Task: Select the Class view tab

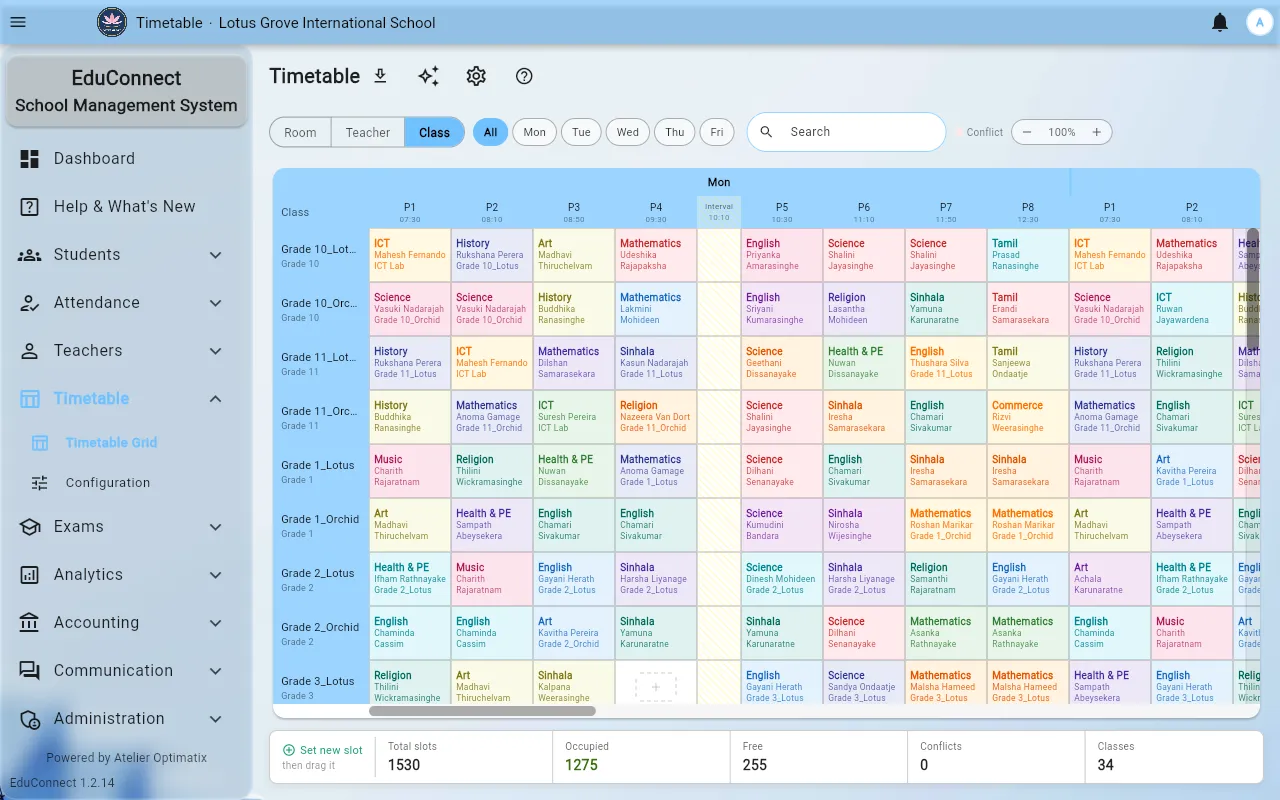Action: 435,132
